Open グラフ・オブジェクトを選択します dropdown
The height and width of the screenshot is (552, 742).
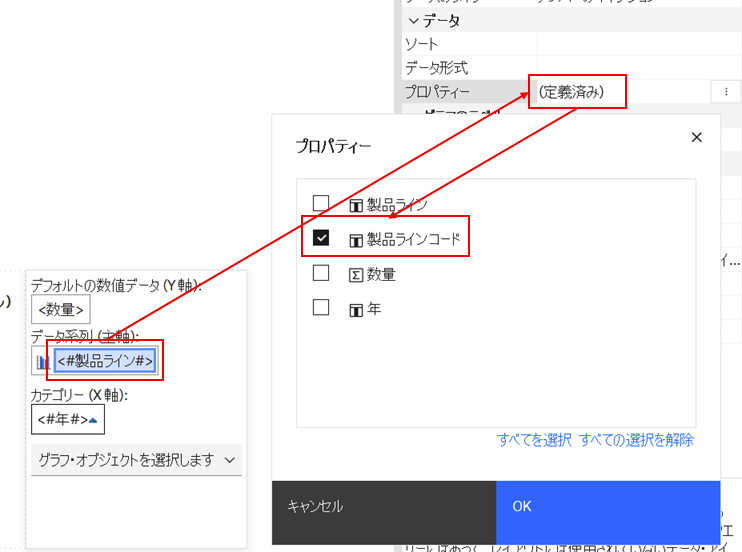[x=136, y=460]
